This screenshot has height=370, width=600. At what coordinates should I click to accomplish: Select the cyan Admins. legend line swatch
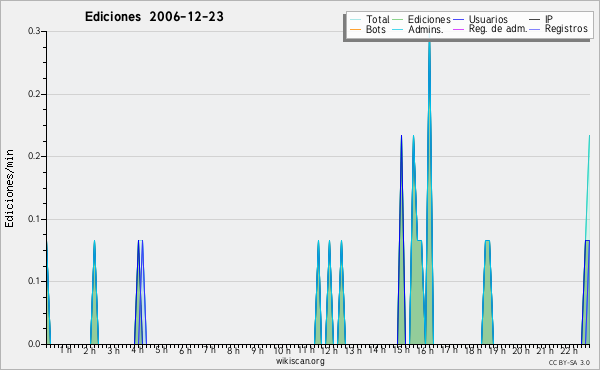click(398, 29)
